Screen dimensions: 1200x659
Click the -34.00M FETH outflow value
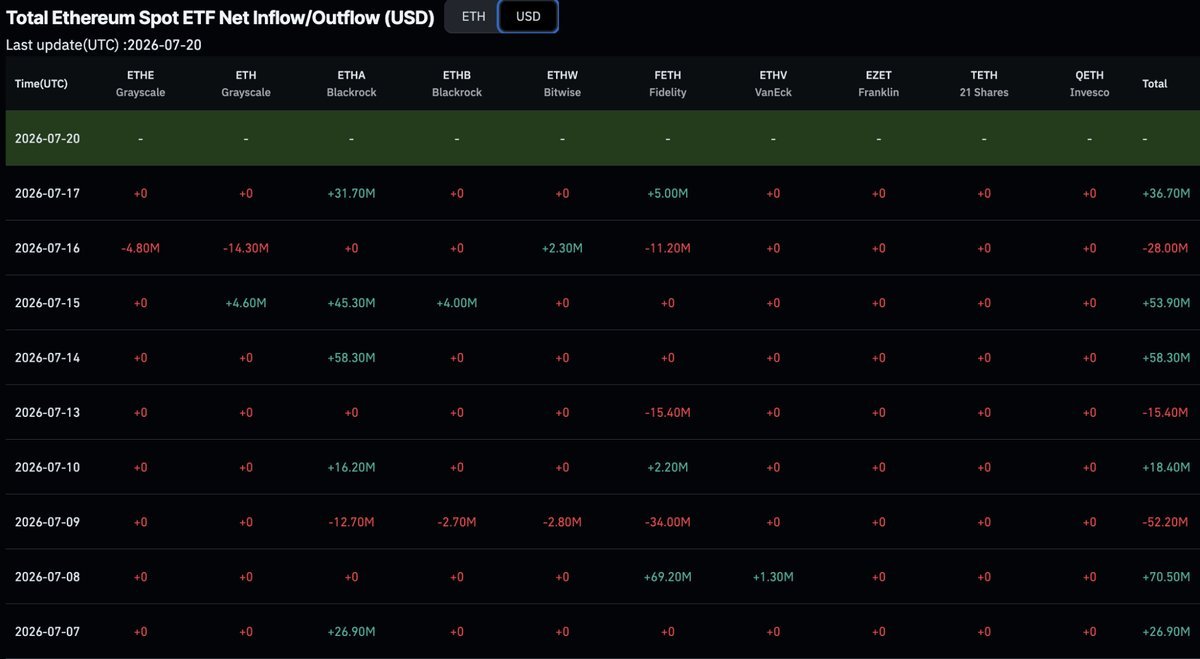click(668, 522)
